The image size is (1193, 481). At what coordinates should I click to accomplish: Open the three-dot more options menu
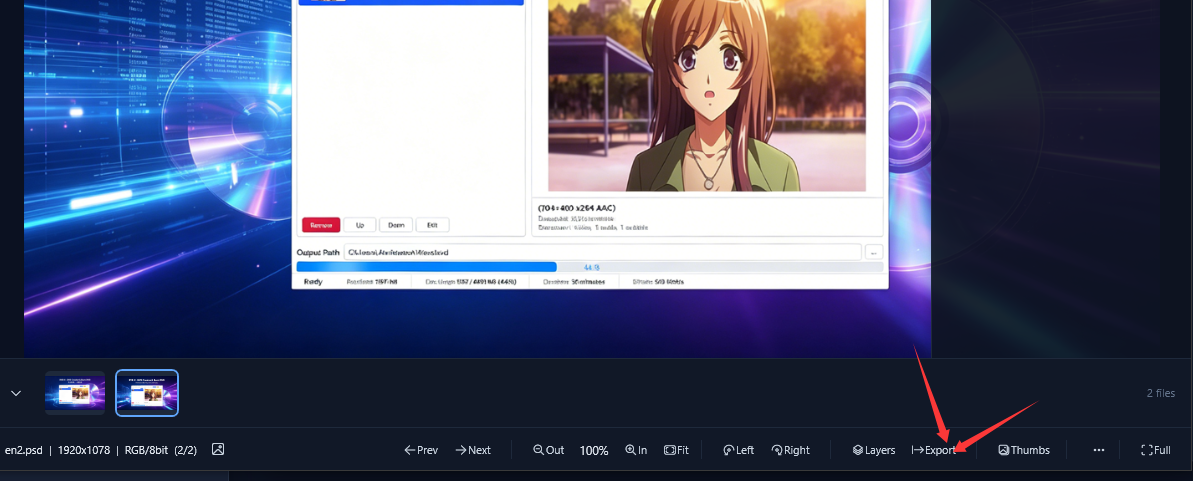pos(1099,450)
